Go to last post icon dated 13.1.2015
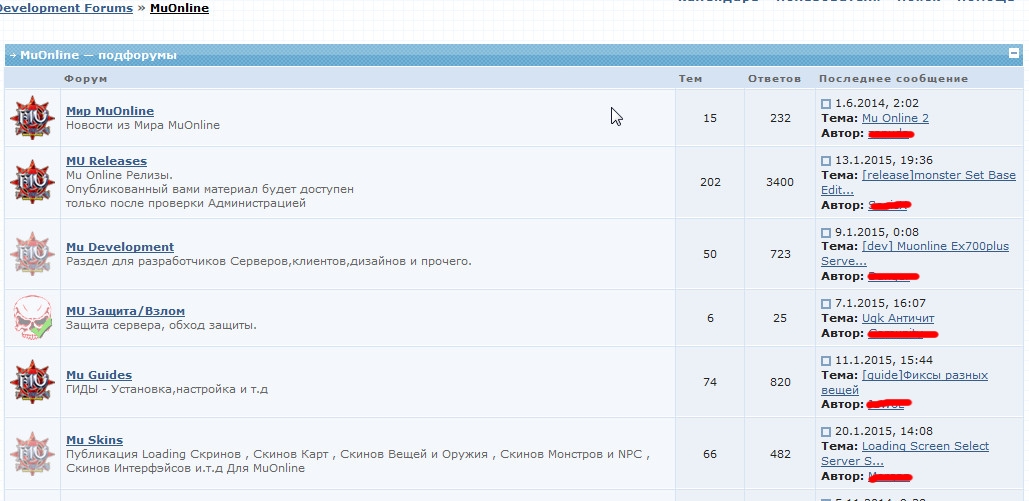Image resolution: width=1029 pixels, height=501 pixels. (x=826, y=161)
